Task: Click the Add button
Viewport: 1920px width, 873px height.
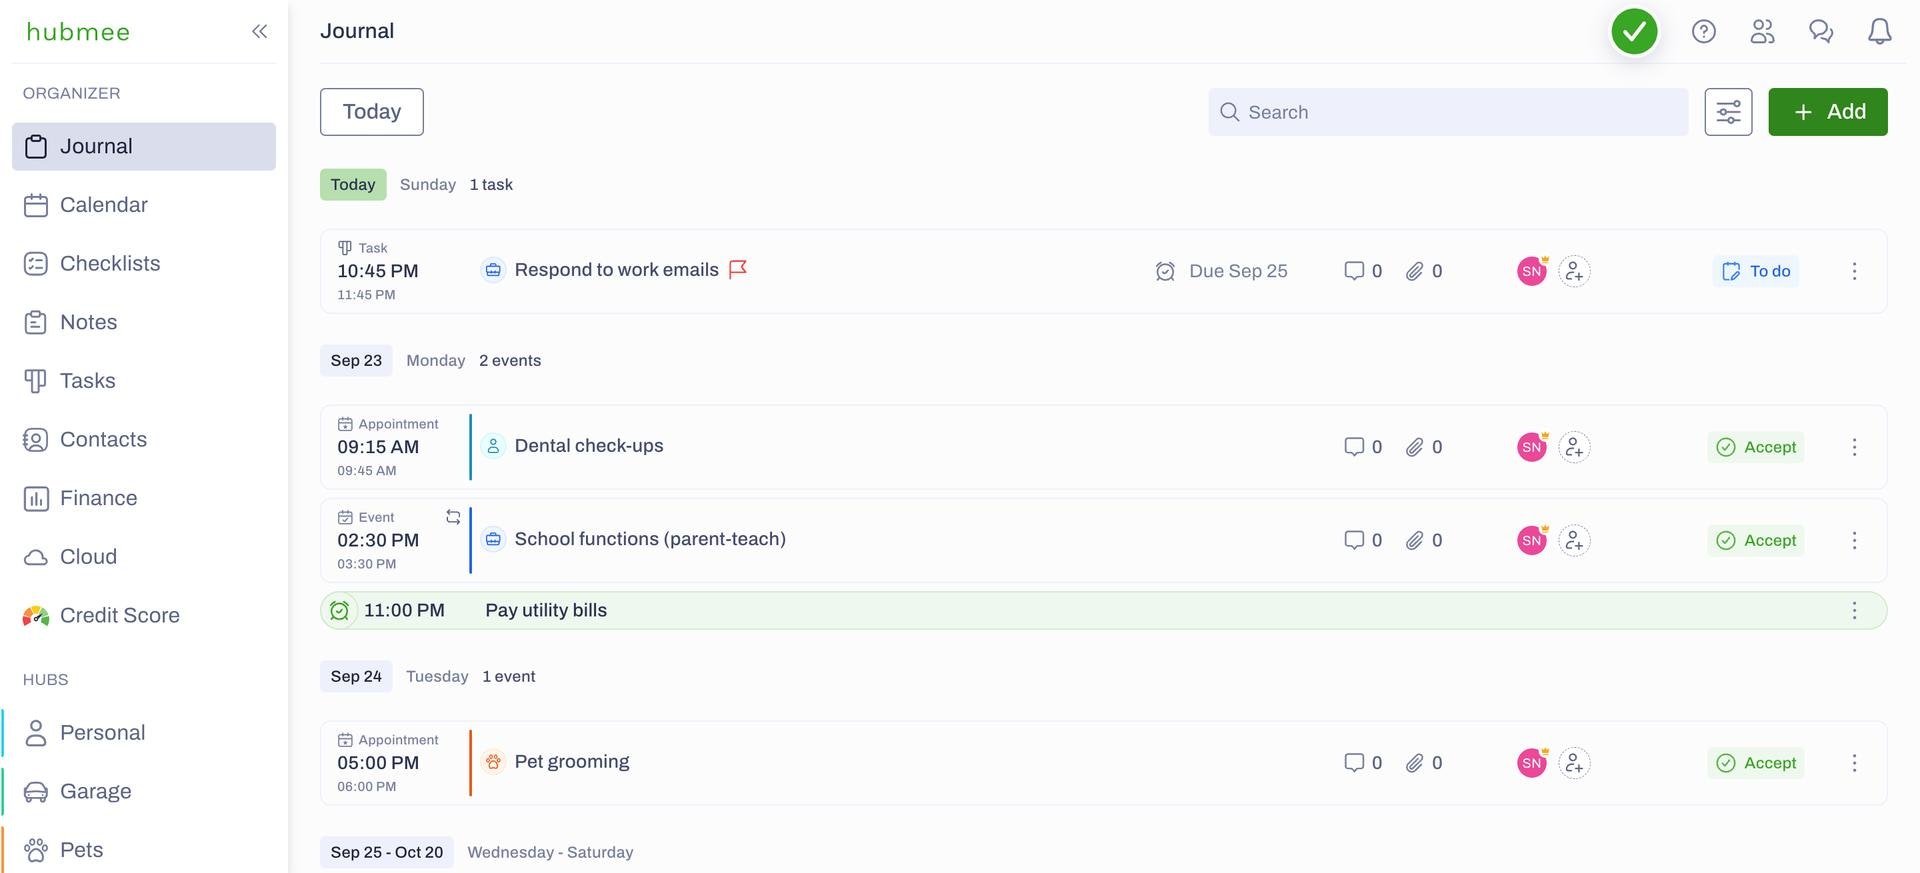Action: 1827,112
